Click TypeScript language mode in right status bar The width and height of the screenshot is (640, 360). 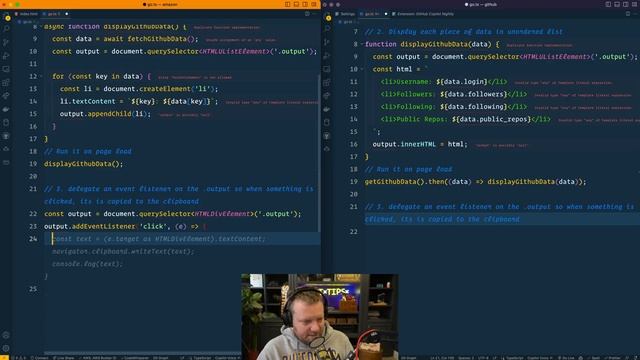tap(512, 358)
